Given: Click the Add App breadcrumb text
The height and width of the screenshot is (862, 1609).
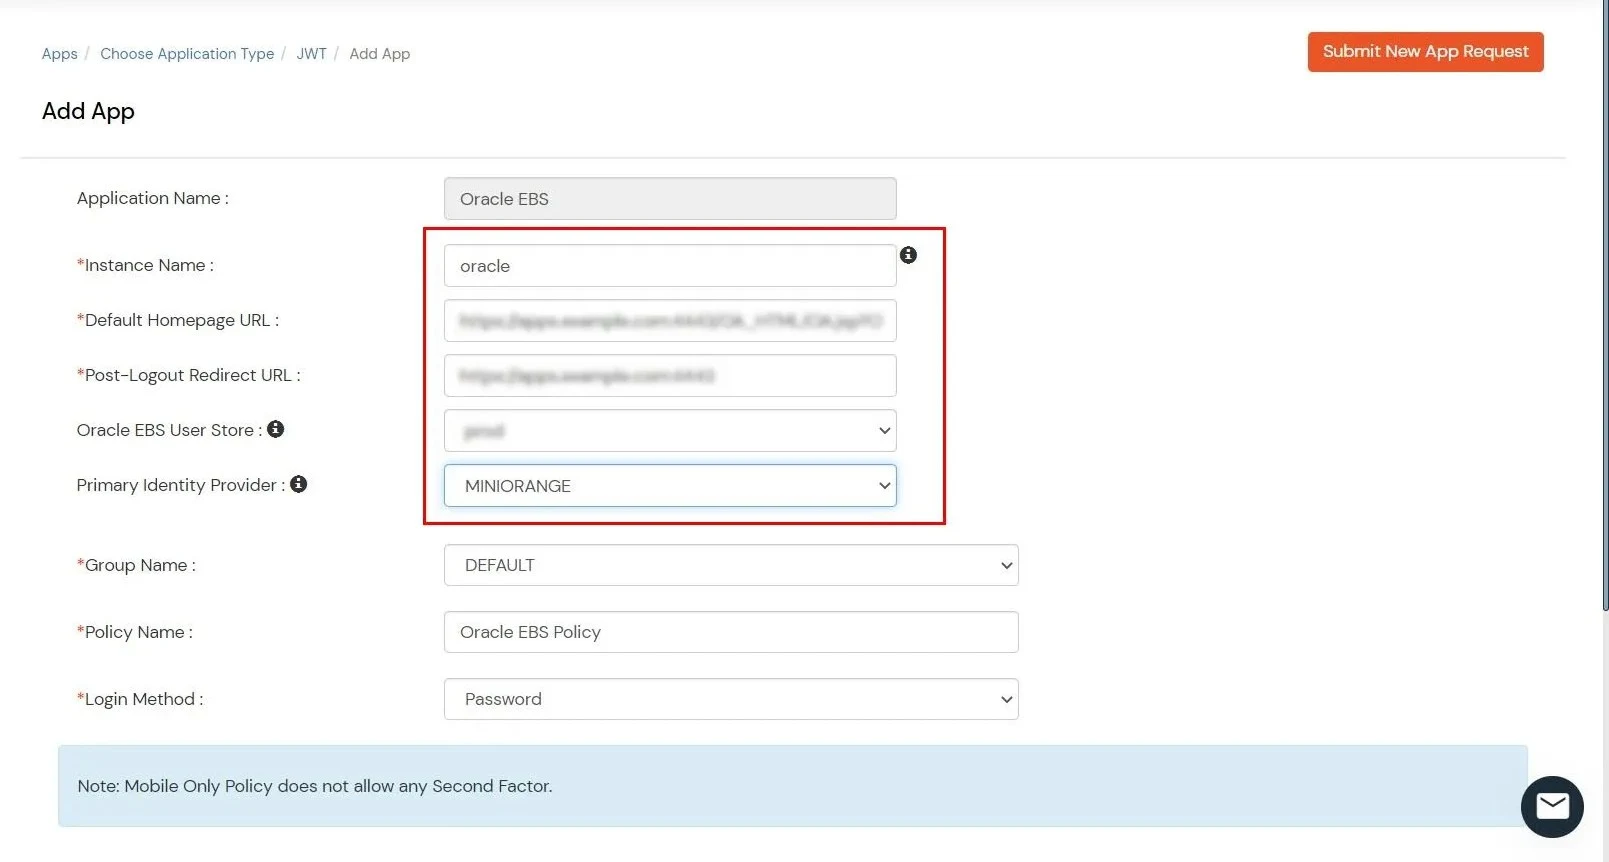Looking at the screenshot, I should point(380,54).
